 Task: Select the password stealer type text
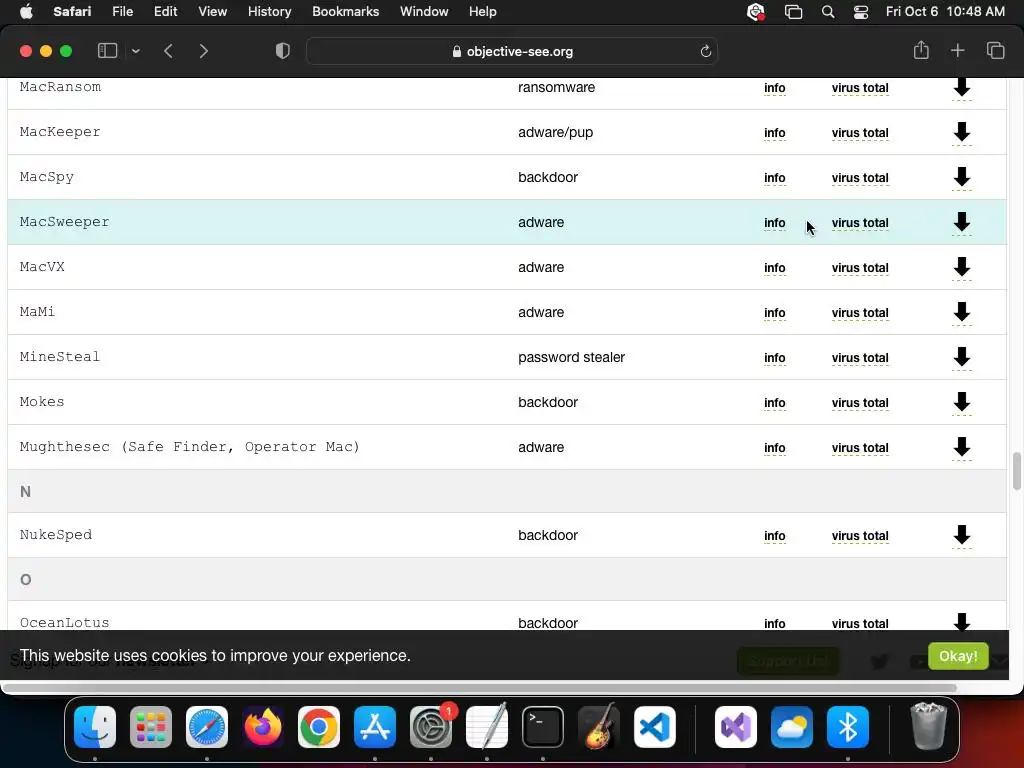(571, 357)
